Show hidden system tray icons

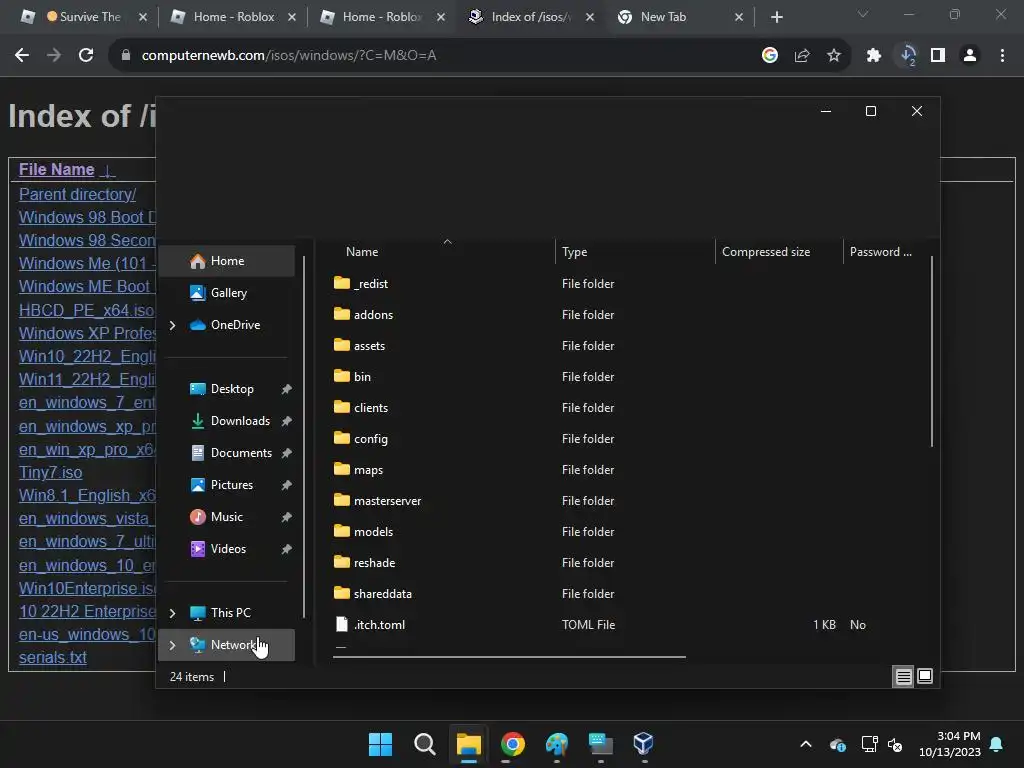point(806,744)
